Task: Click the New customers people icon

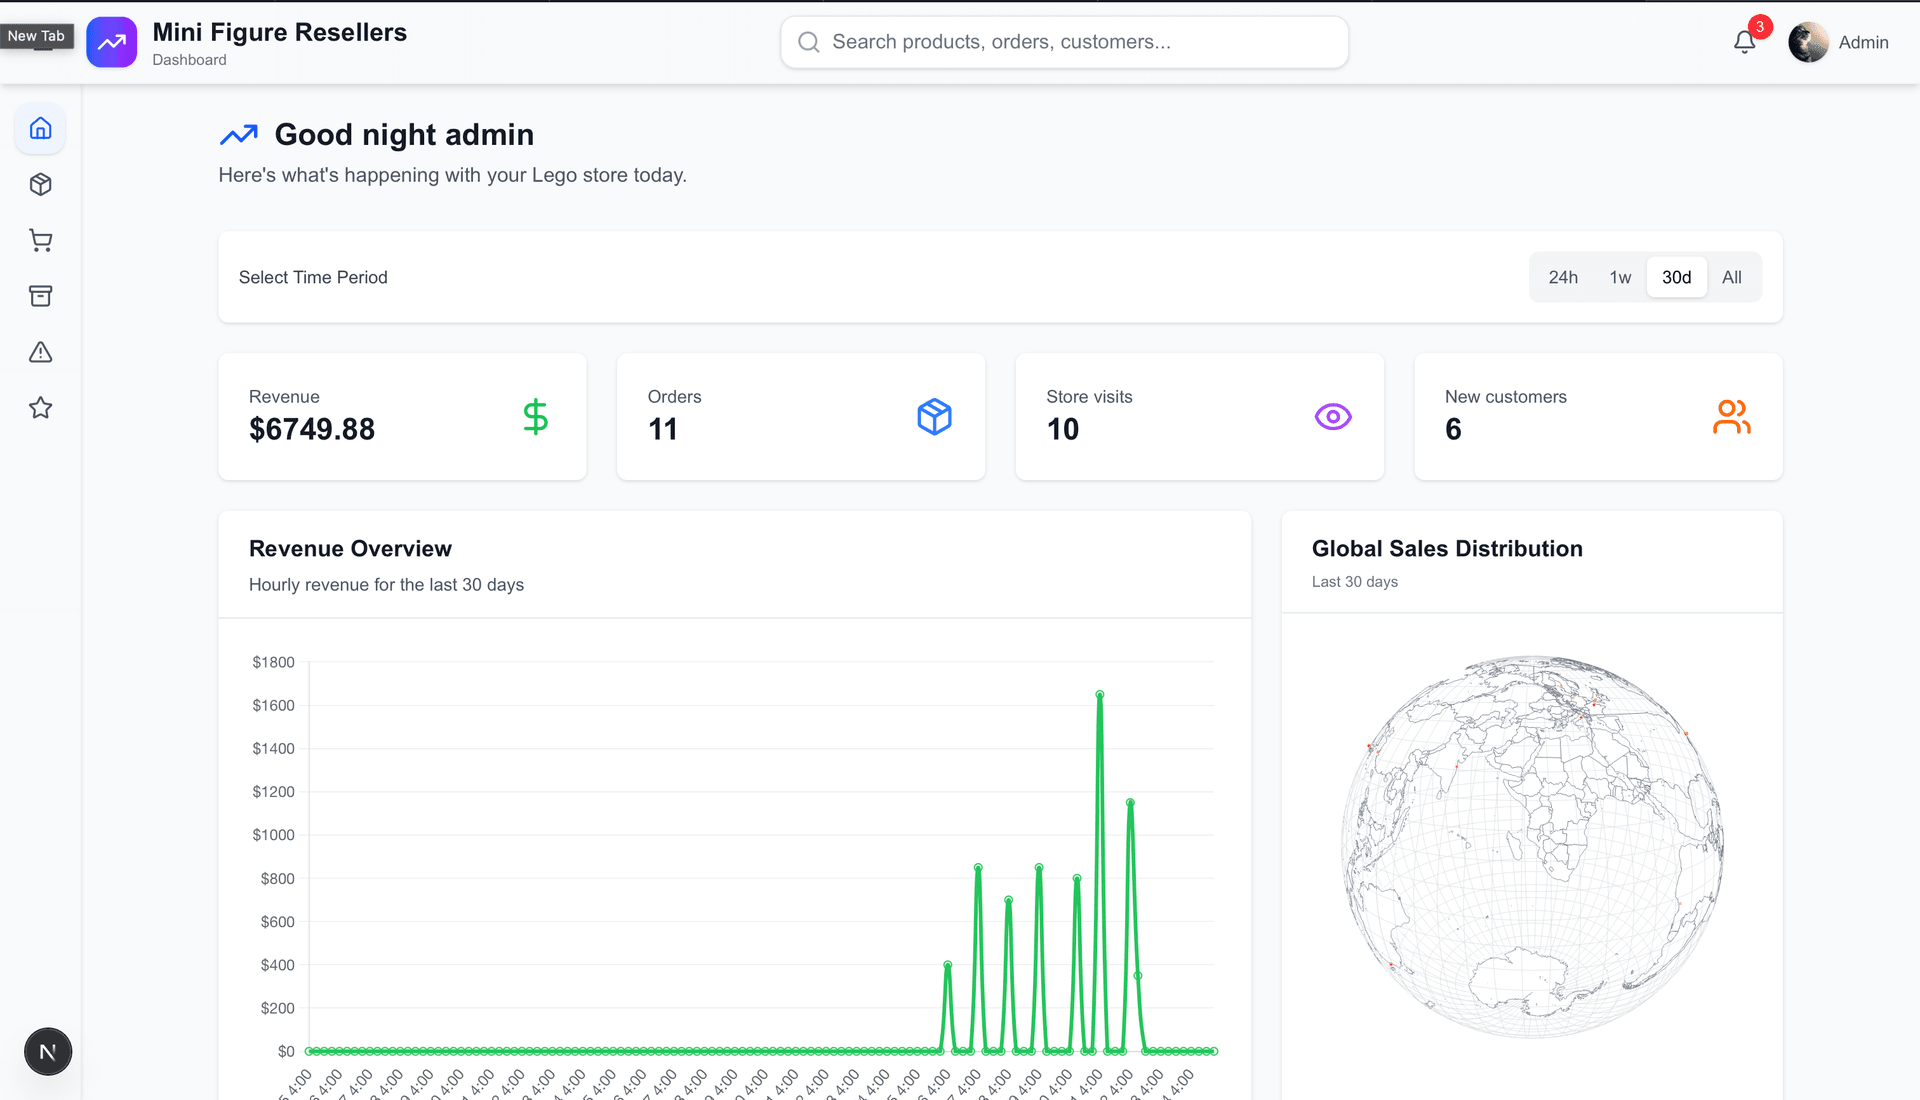Action: coord(1731,416)
